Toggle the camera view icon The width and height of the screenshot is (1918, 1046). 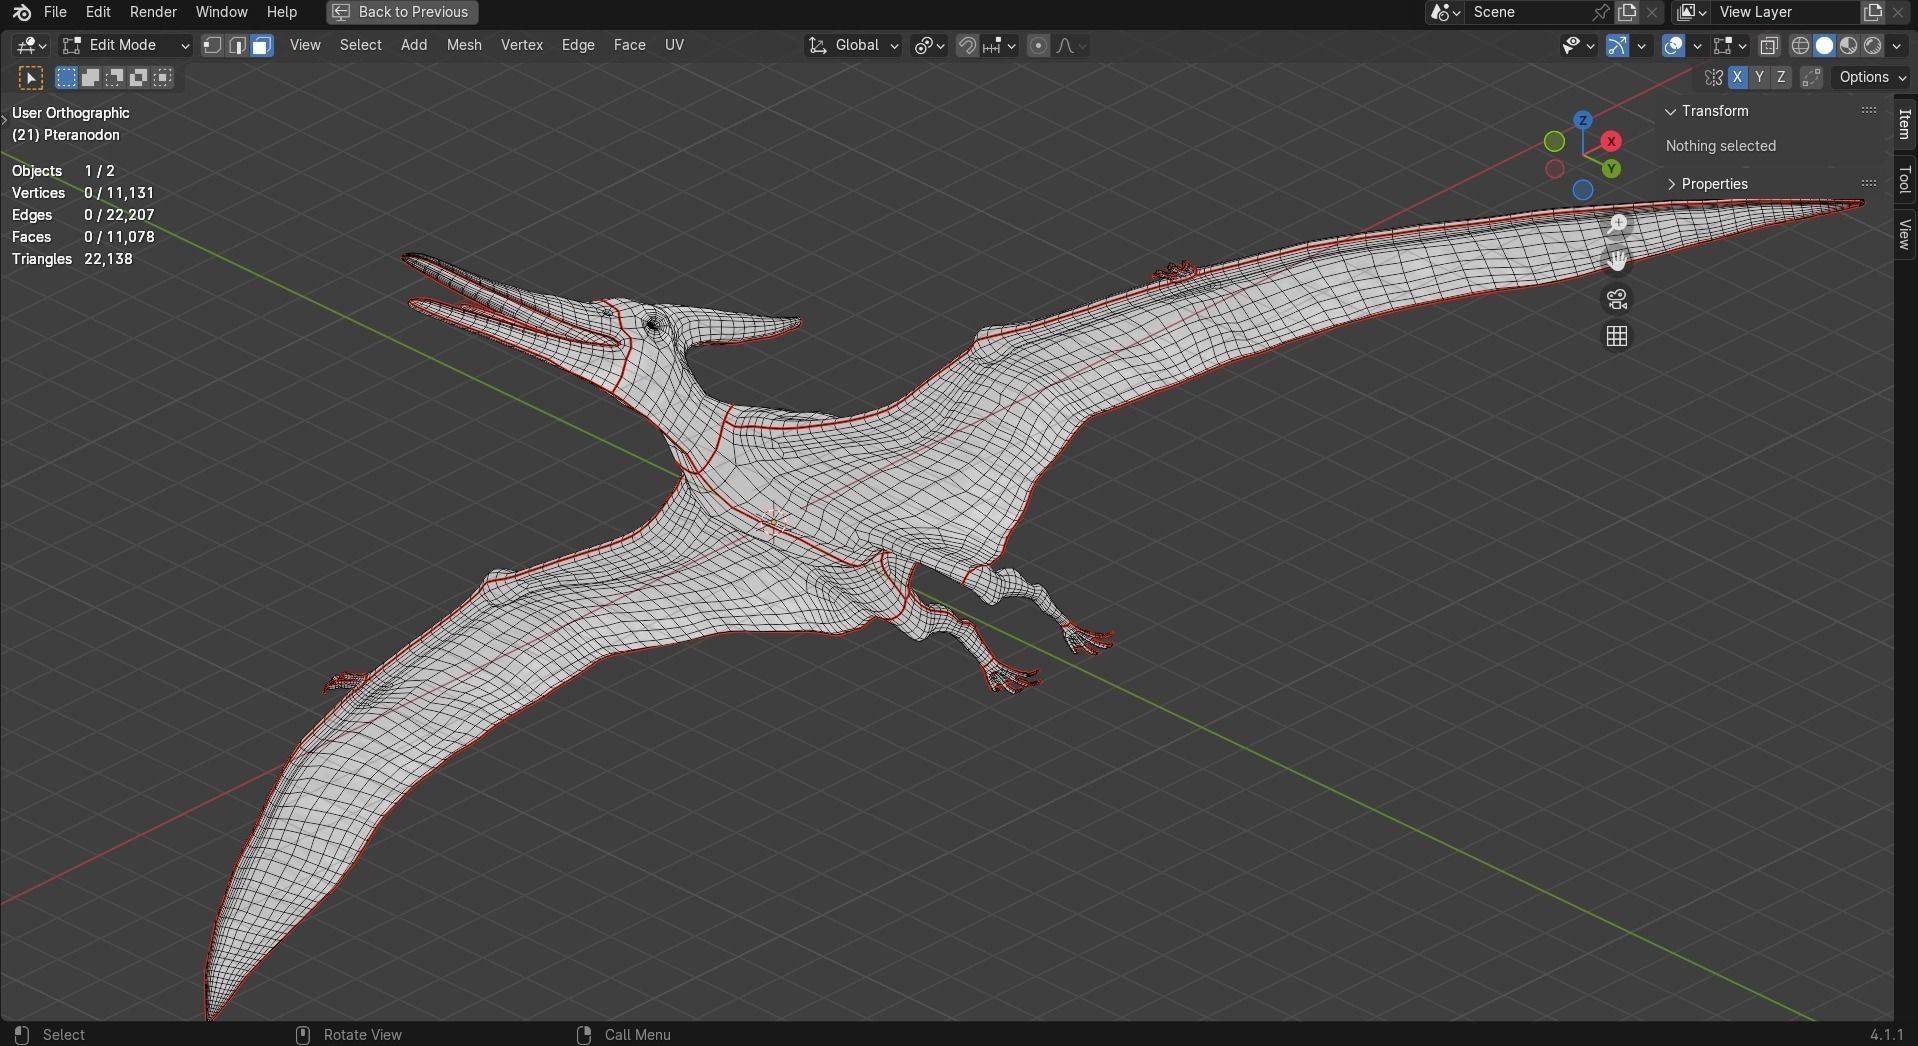tap(1617, 299)
